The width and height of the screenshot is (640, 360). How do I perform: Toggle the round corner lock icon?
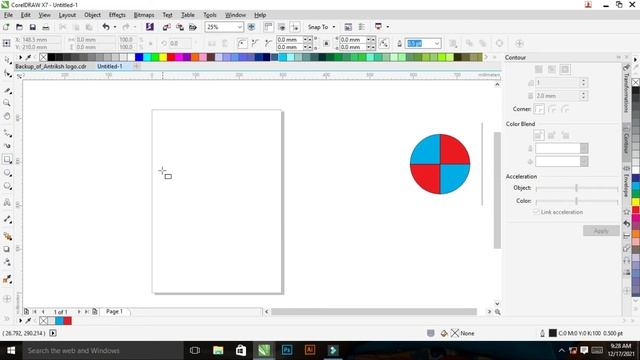pos(326,43)
